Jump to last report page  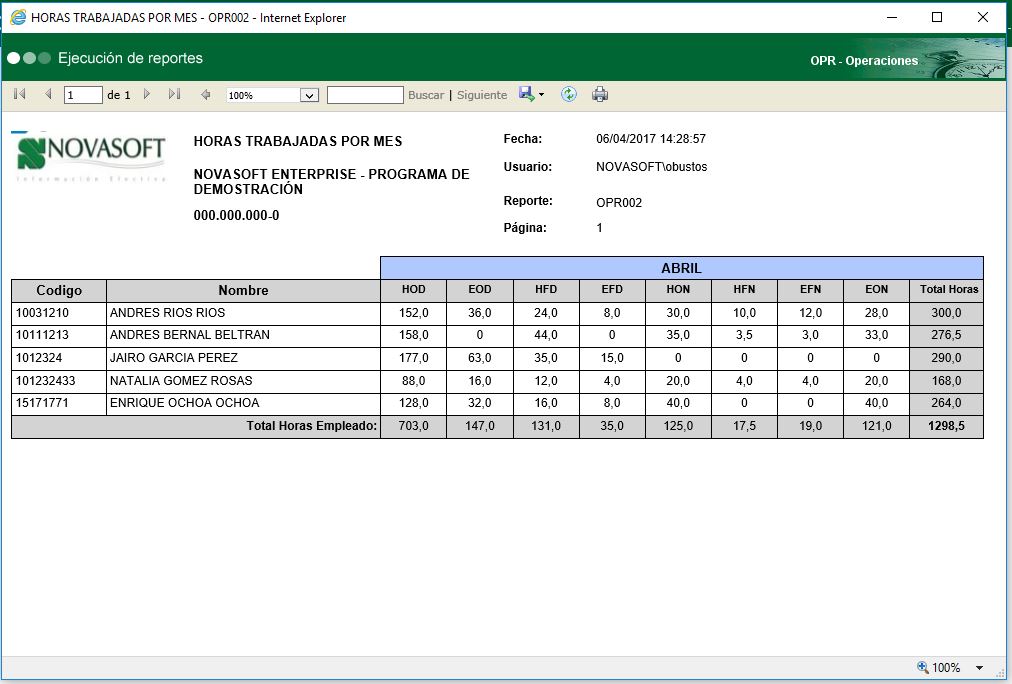coord(174,94)
